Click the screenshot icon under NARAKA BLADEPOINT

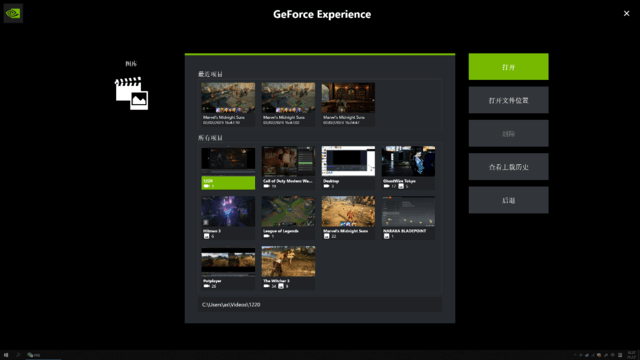(387, 236)
